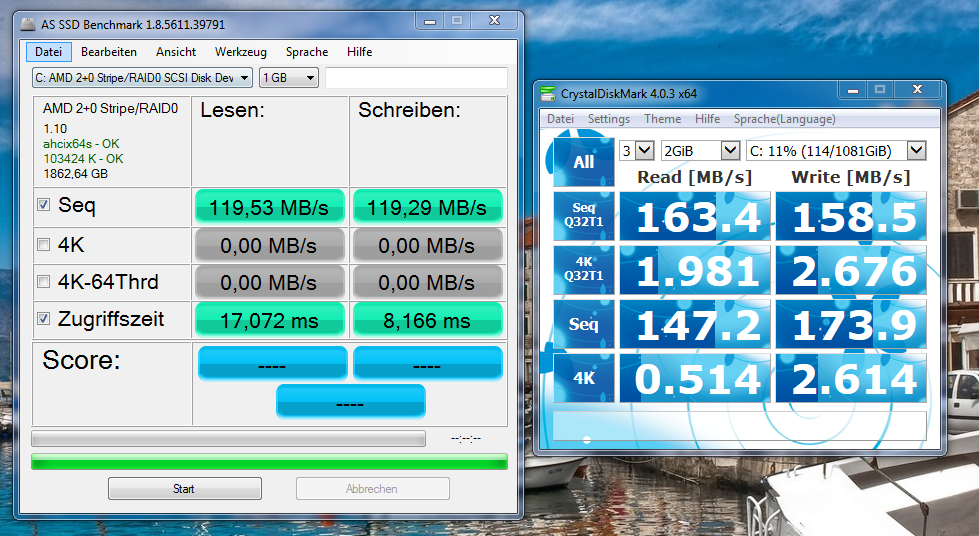Click the Schreiben score bar
This screenshot has width=979, height=536.
[x=428, y=363]
